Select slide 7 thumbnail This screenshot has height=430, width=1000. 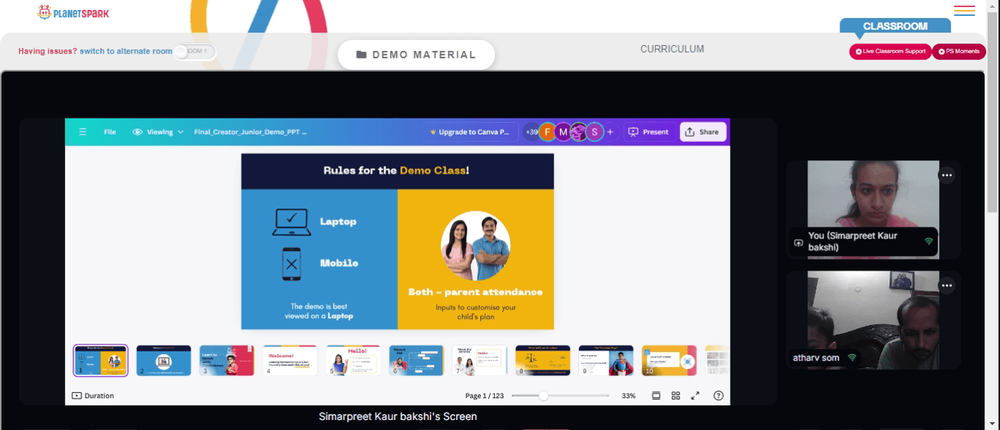[x=480, y=360]
